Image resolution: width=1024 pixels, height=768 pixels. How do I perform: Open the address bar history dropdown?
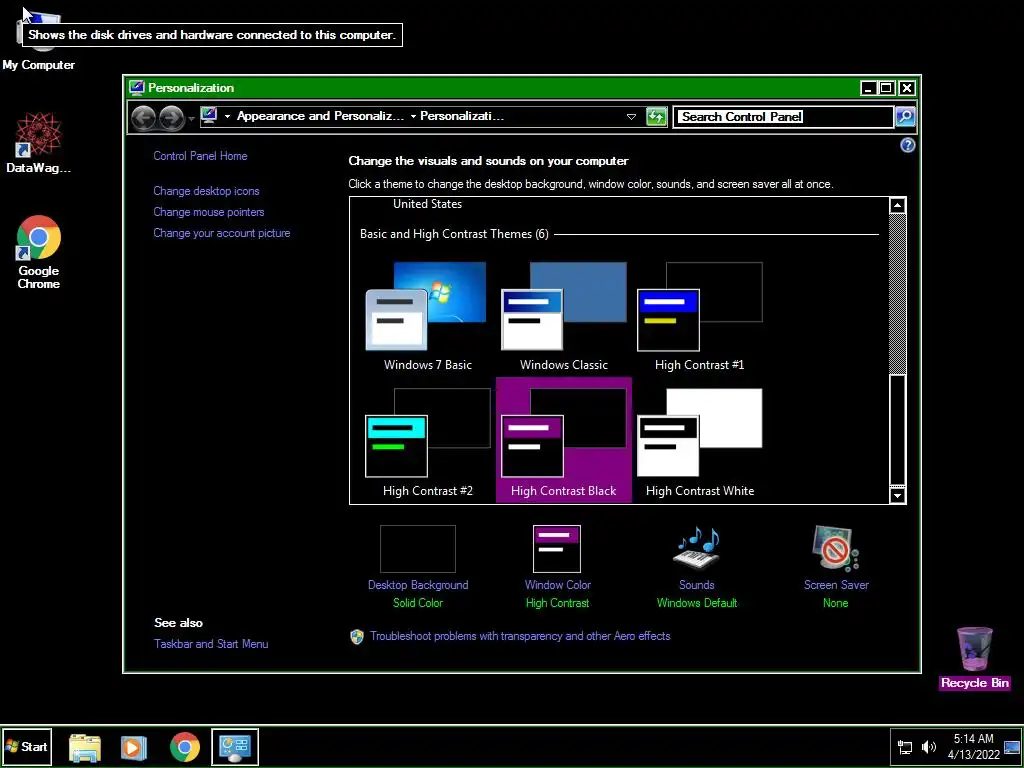click(631, 117)
